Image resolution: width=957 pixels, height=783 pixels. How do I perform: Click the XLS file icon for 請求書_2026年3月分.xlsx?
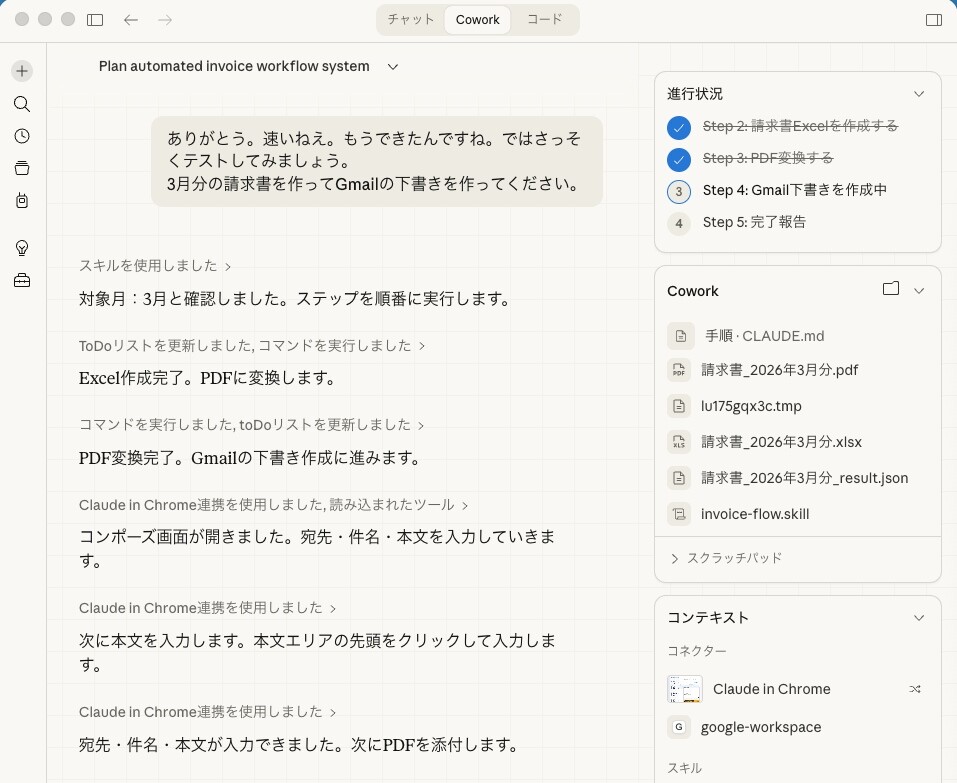click(679, 442)
